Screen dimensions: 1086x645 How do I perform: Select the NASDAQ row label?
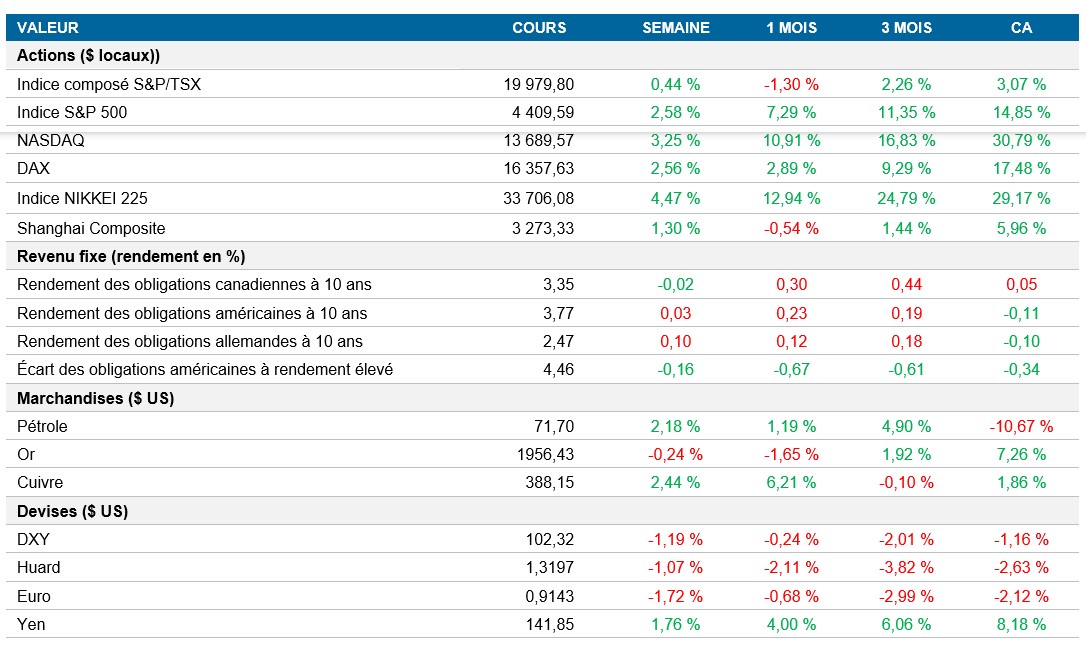pyautogui.click(x=50, y=140)
